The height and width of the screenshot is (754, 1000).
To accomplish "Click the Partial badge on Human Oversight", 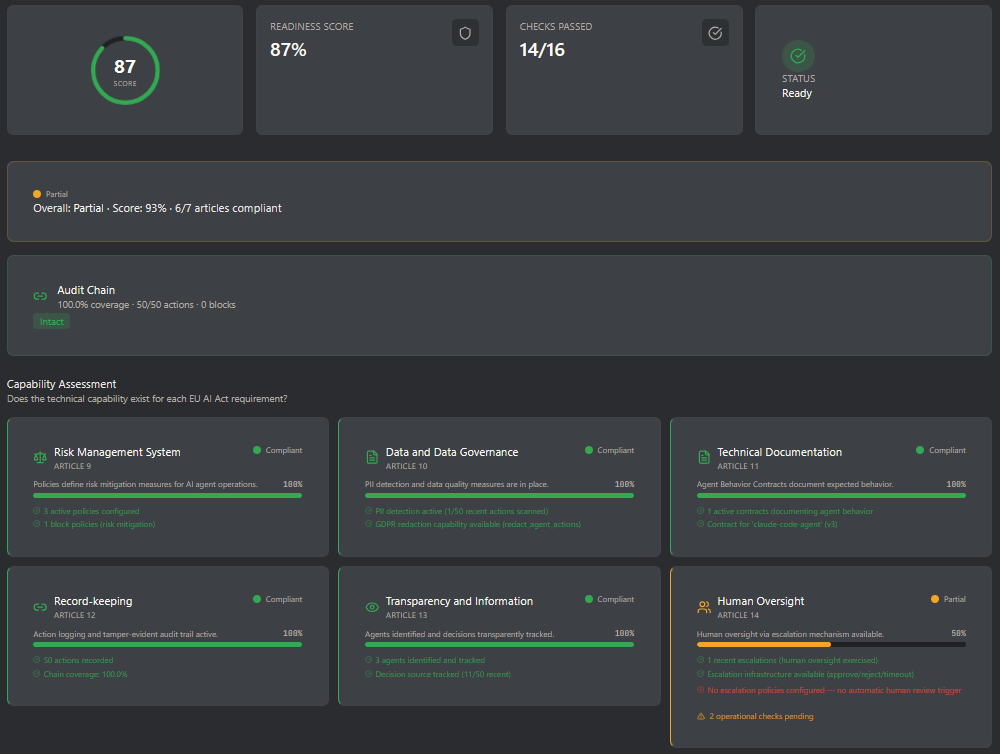I will pyautogui.click(x=947, y=599).
